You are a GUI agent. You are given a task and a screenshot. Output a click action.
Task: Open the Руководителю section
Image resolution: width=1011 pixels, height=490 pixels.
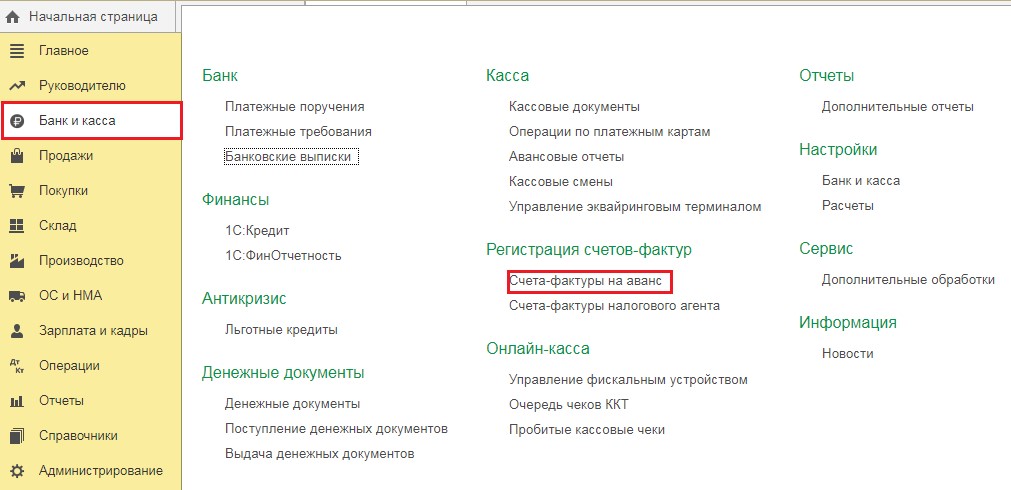(x=91, y=86)
